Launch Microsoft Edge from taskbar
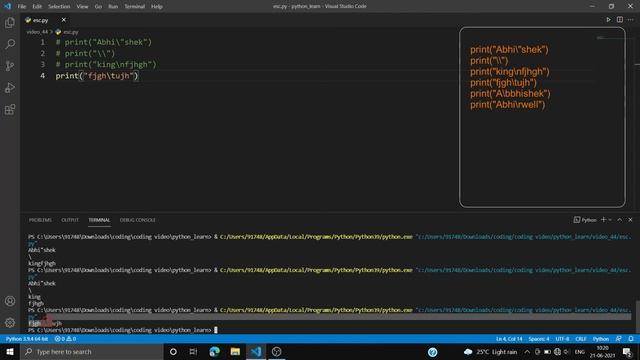640x360 pixels. point(214,352)
